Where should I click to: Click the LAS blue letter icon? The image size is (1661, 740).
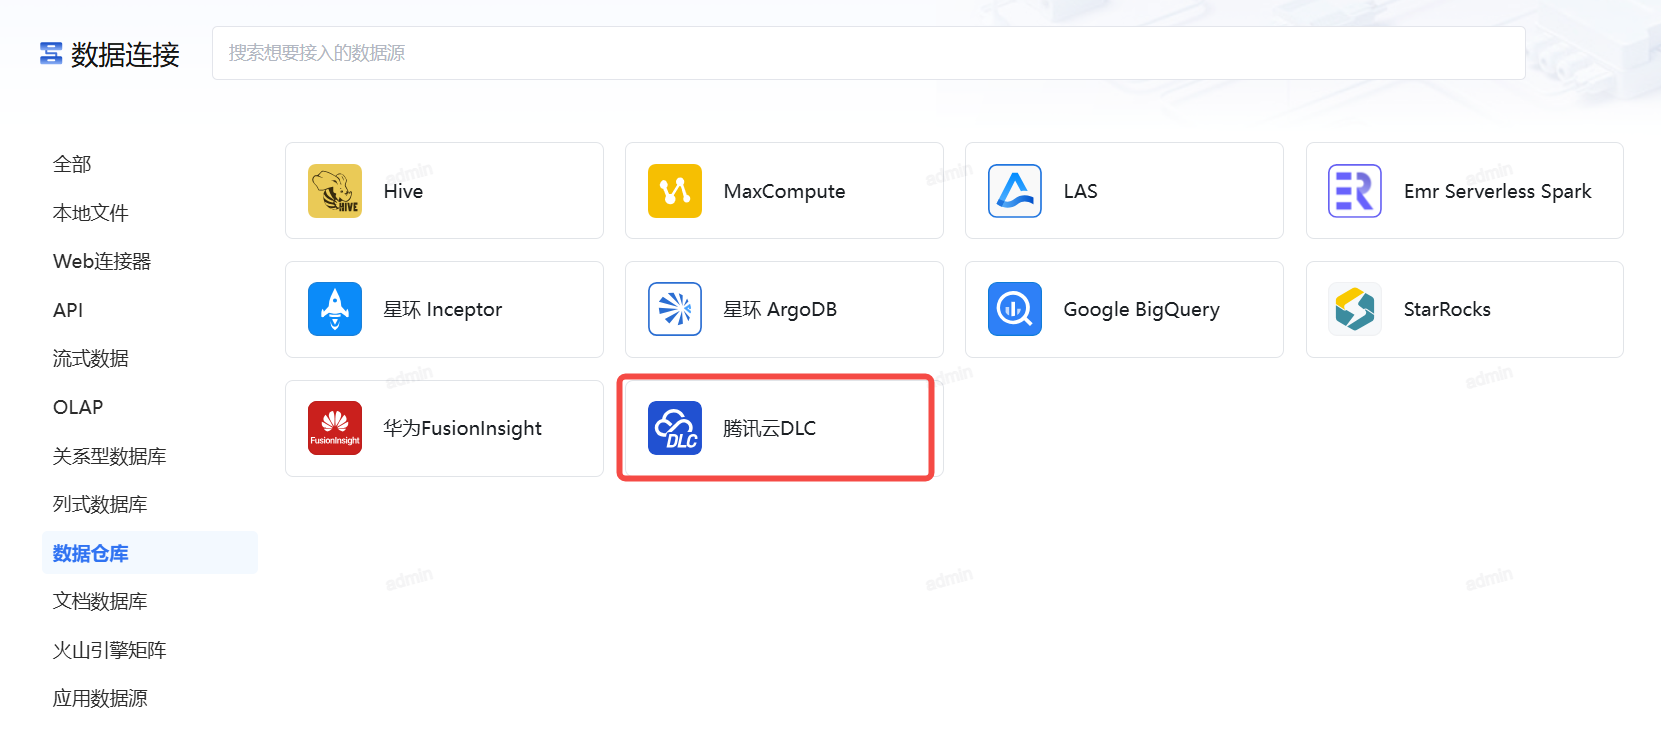click(x=1015, y=191)
